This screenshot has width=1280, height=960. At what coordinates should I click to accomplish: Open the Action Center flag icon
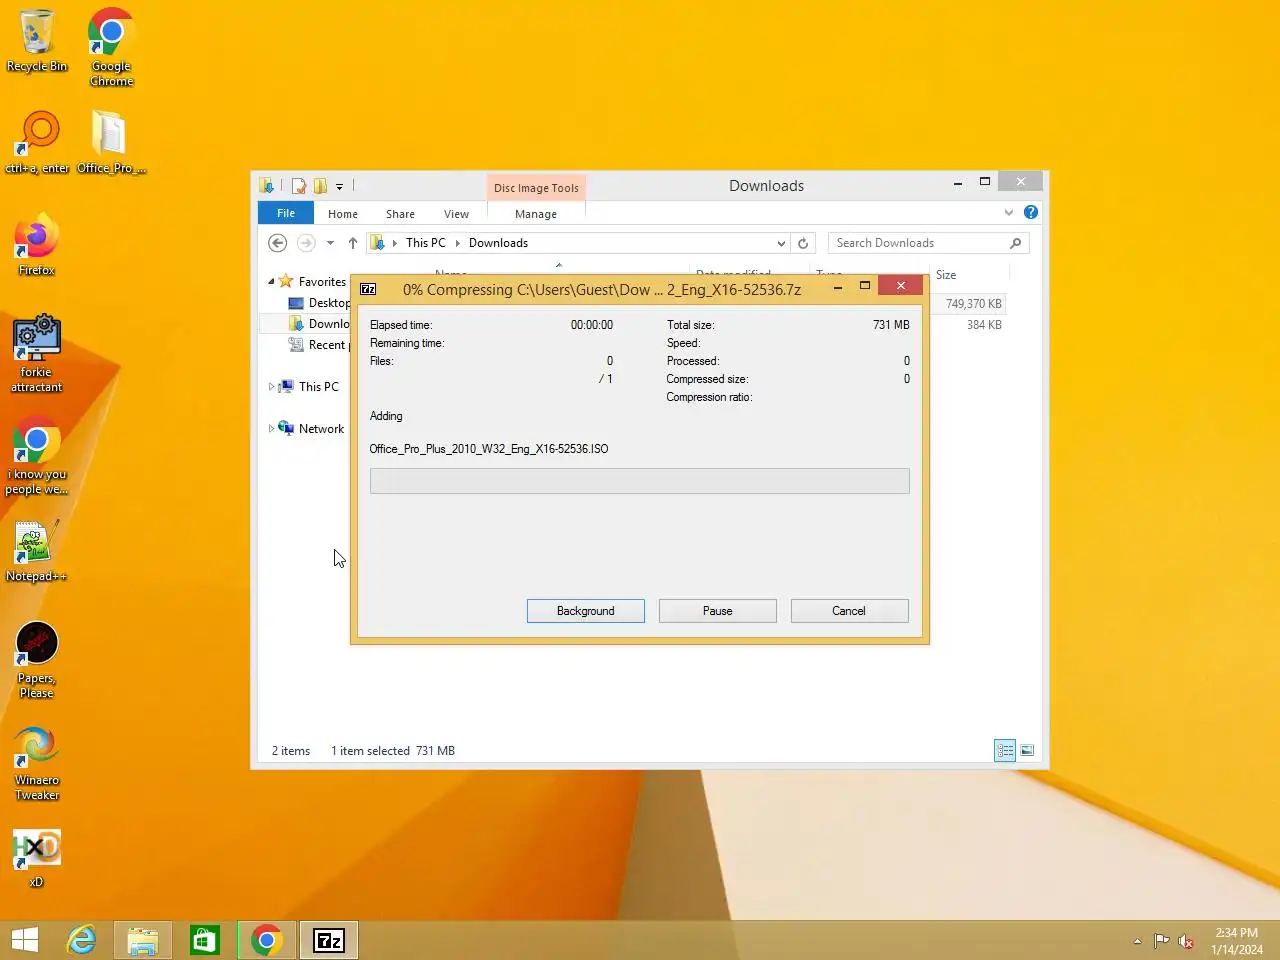[x=1161, y=941]
